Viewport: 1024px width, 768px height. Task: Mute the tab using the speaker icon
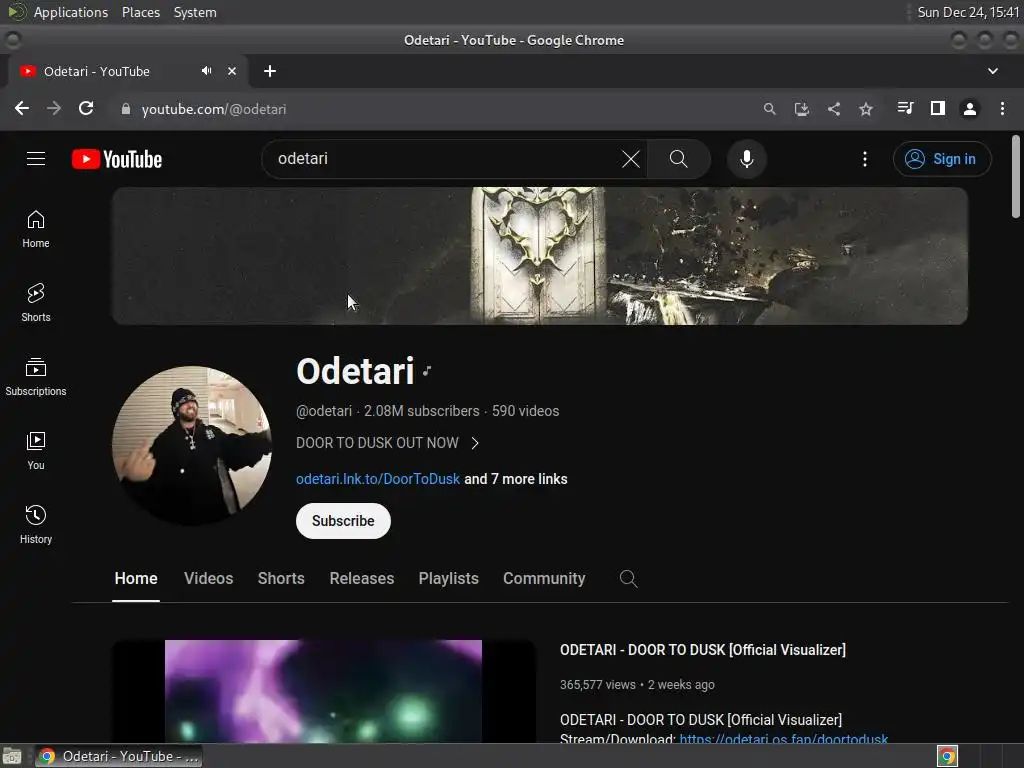tap(206, 71)
